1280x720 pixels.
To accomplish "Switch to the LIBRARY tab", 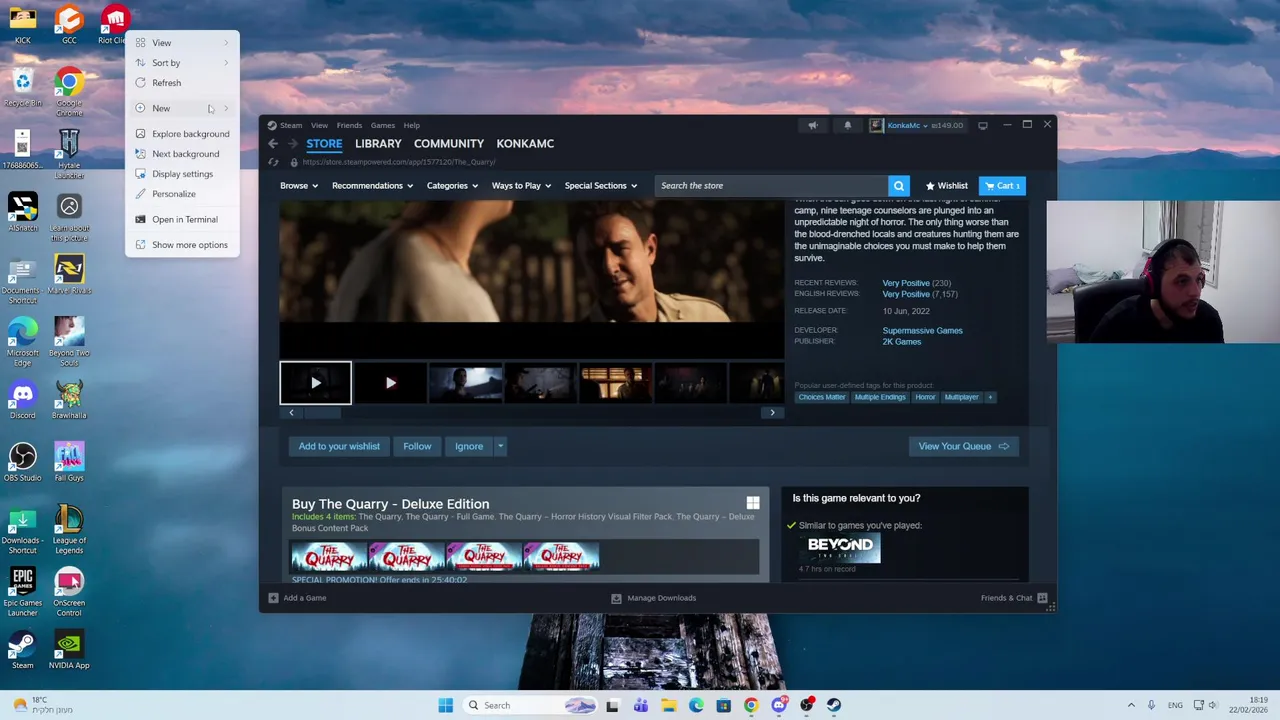I will [378, 144].
